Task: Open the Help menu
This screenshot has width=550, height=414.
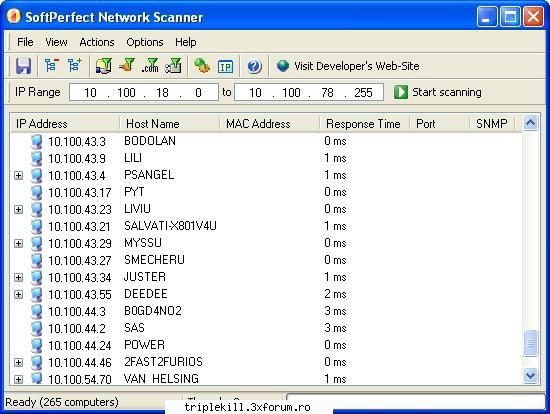Action: point(186,42)
